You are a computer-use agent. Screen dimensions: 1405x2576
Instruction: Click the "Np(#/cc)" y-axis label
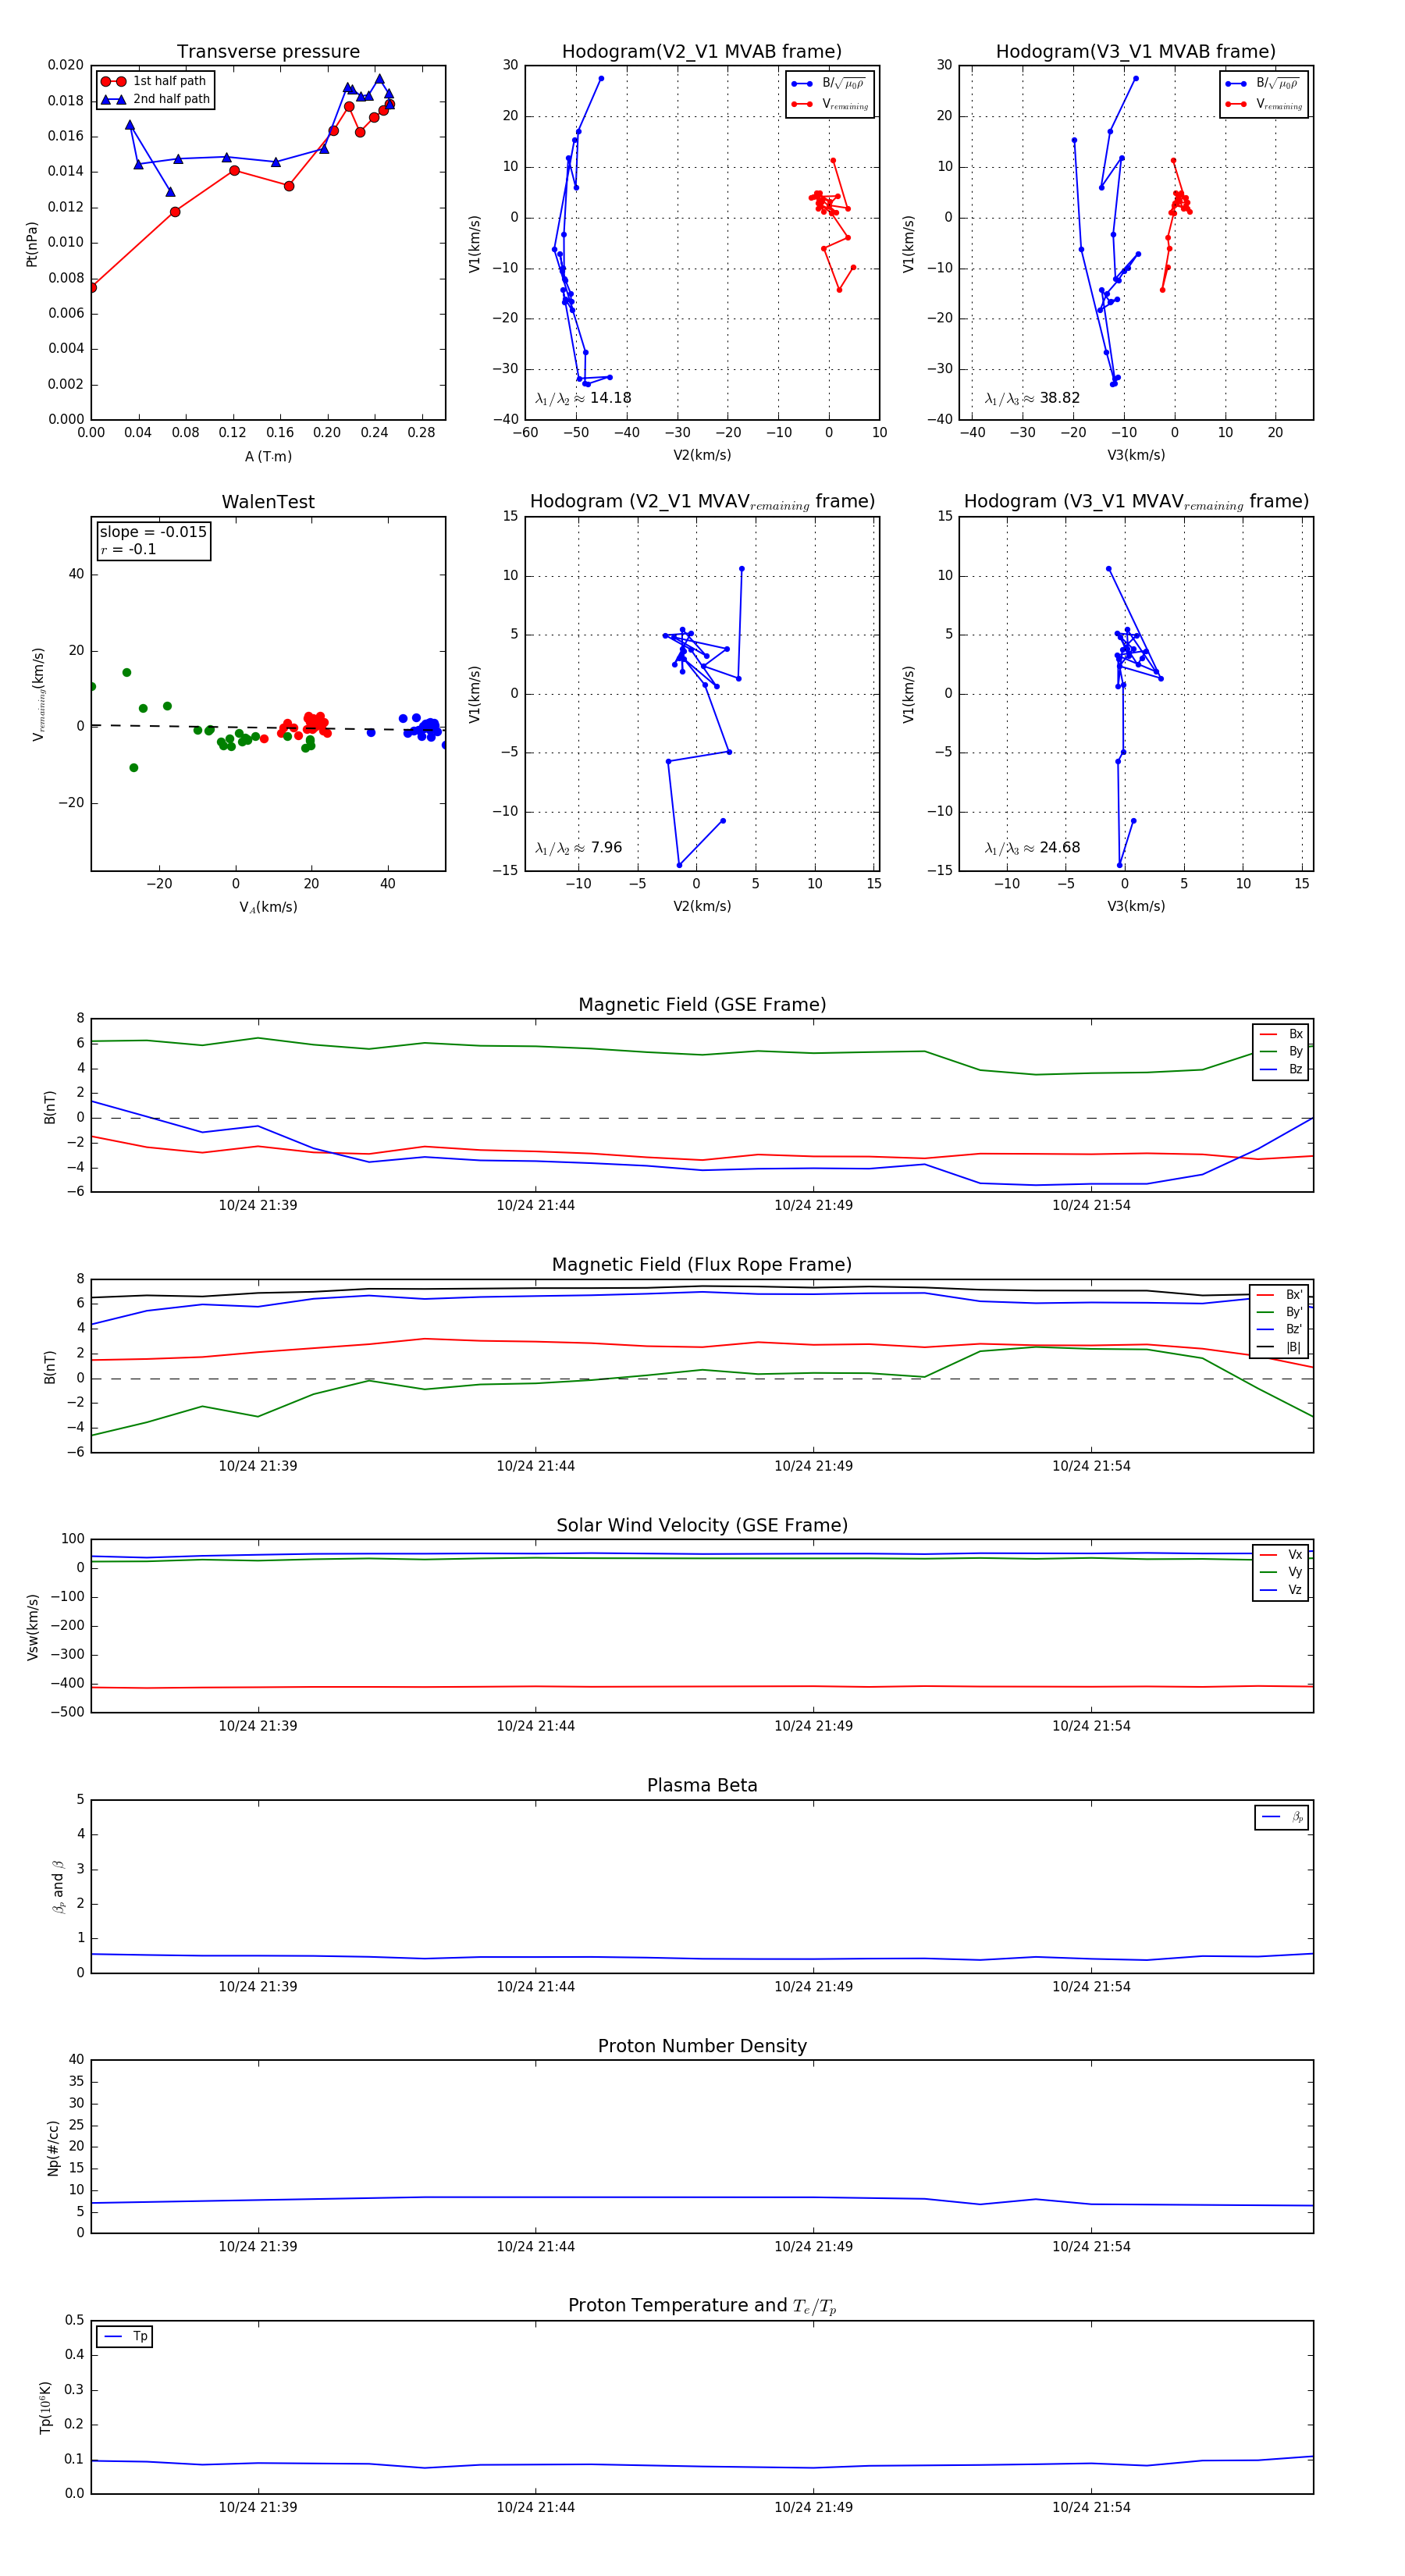click(x=53, y=2148)
